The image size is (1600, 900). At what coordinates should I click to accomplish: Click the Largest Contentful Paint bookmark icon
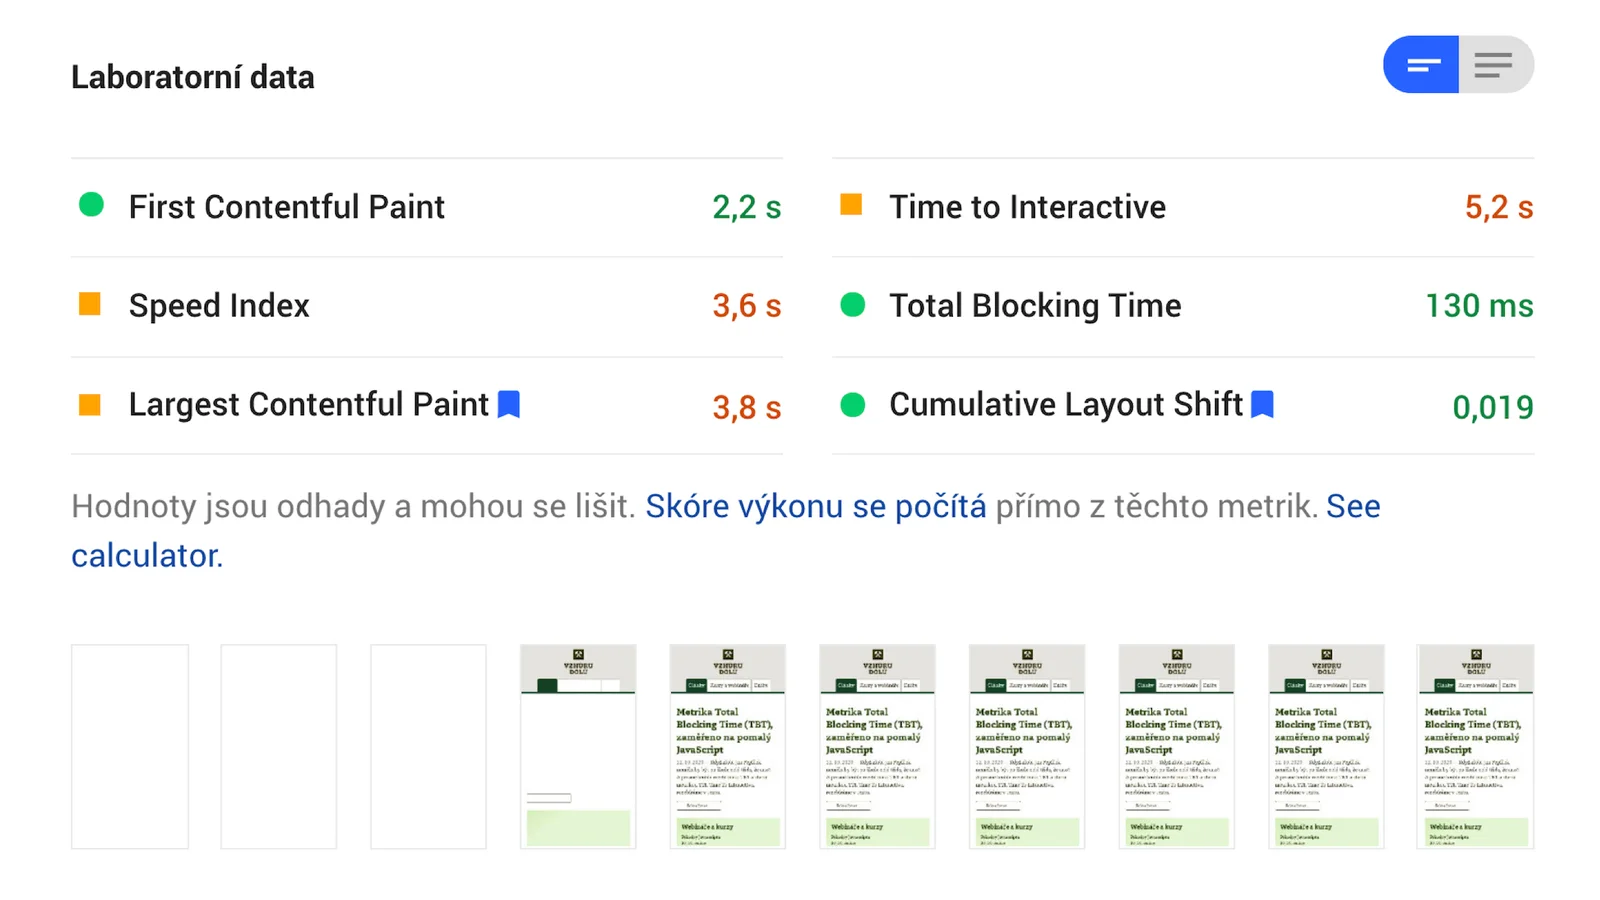point(509,404)
